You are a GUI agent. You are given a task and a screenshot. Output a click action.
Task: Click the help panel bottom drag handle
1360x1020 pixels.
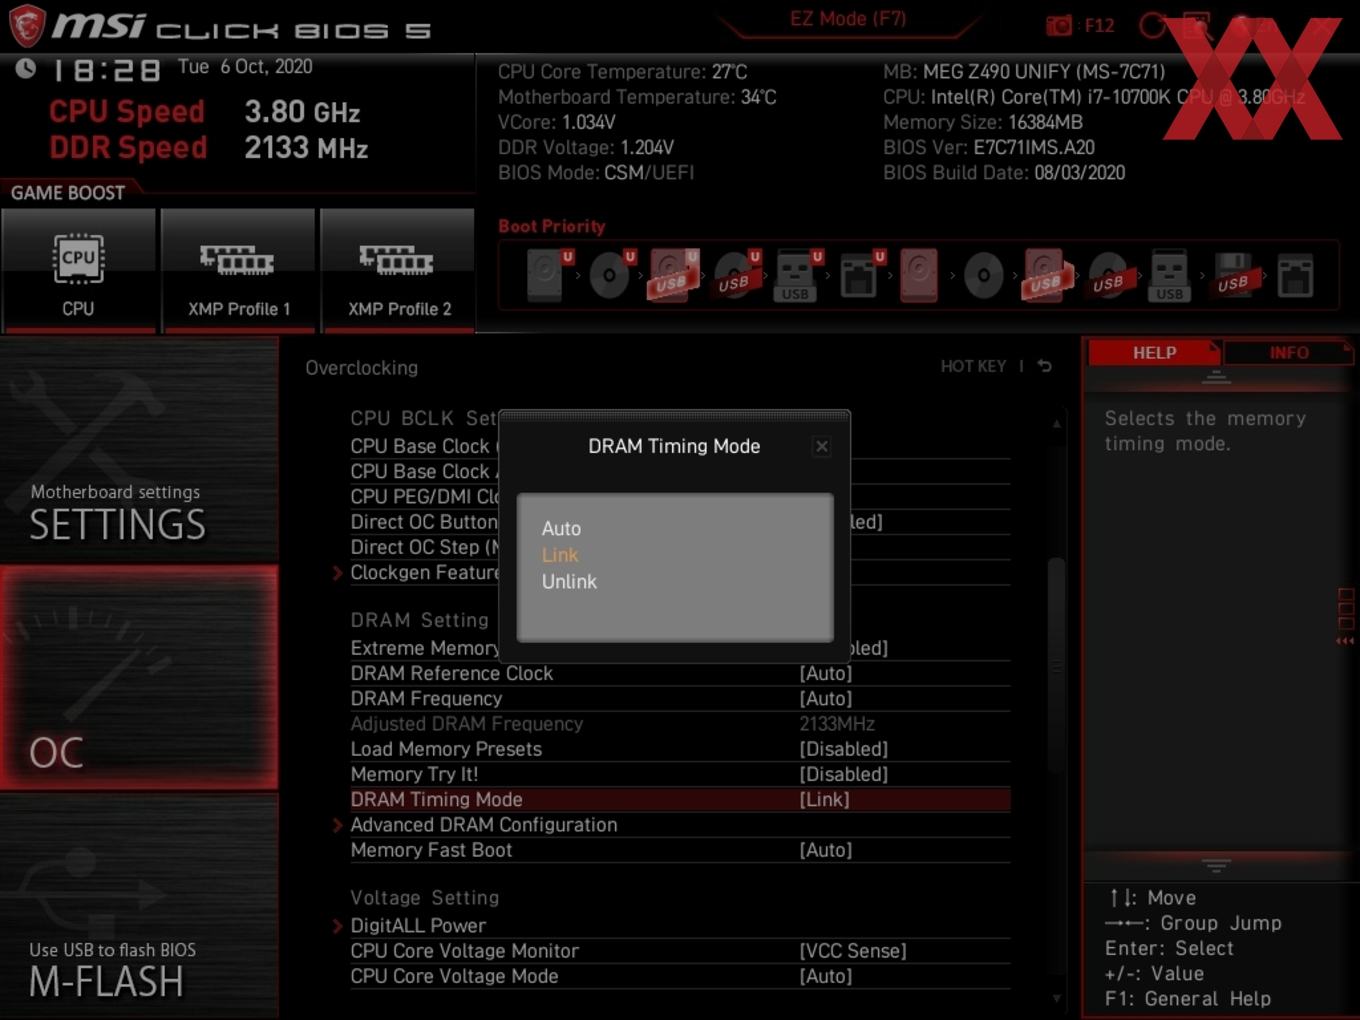(x=1216, y=865)
